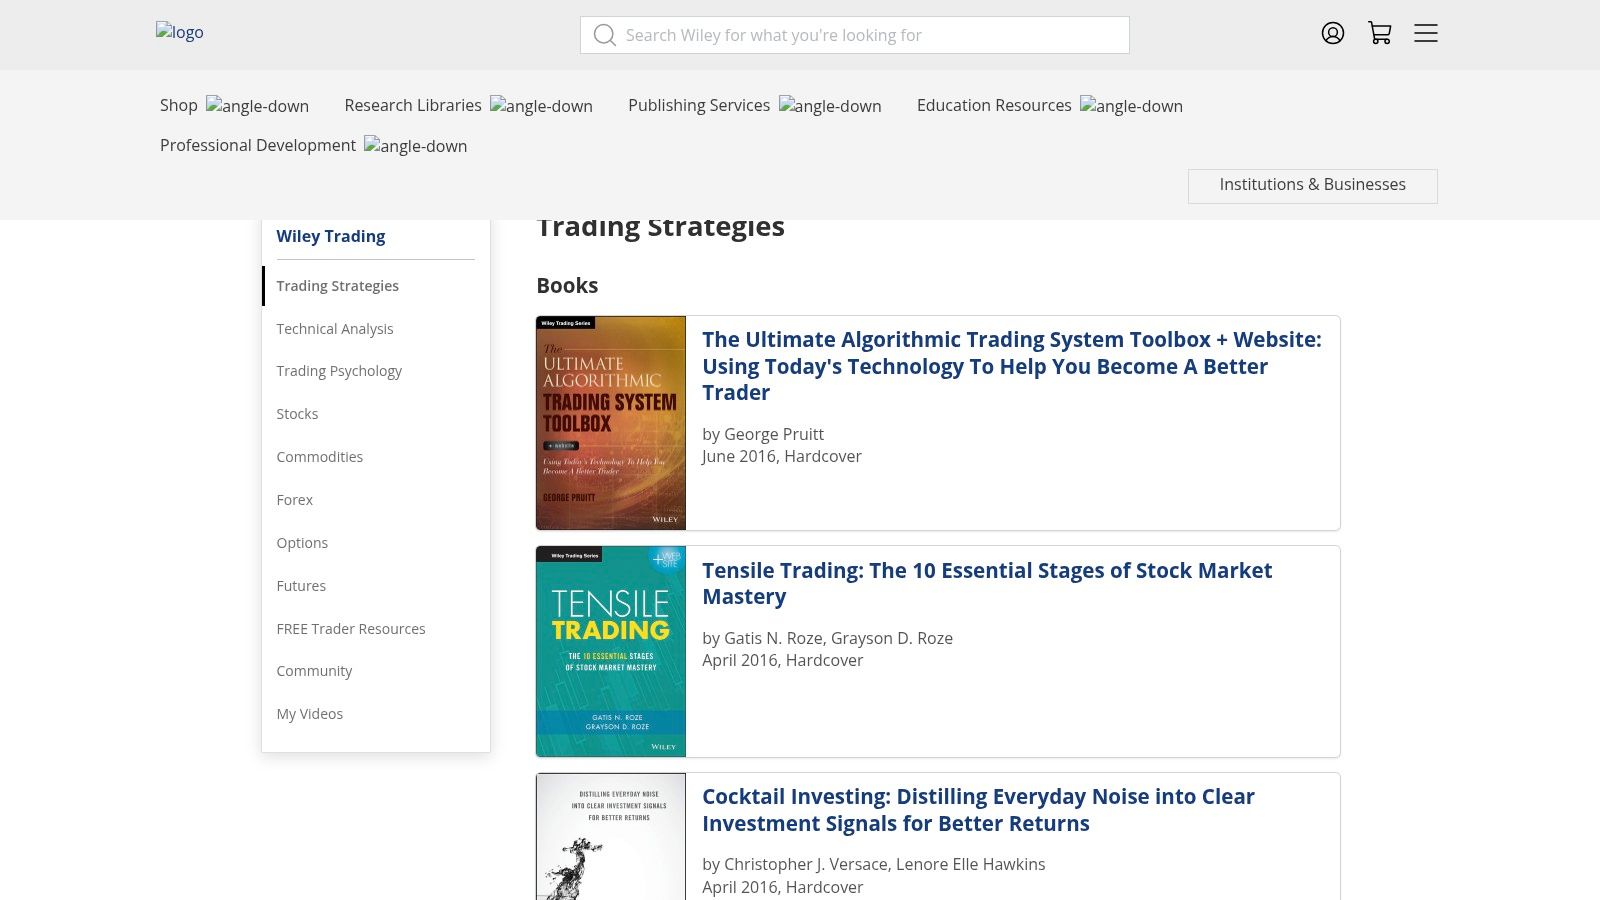The image size is (1600, 900).
Task: Open the Publishing Services menu
Action: click(699, 105)
